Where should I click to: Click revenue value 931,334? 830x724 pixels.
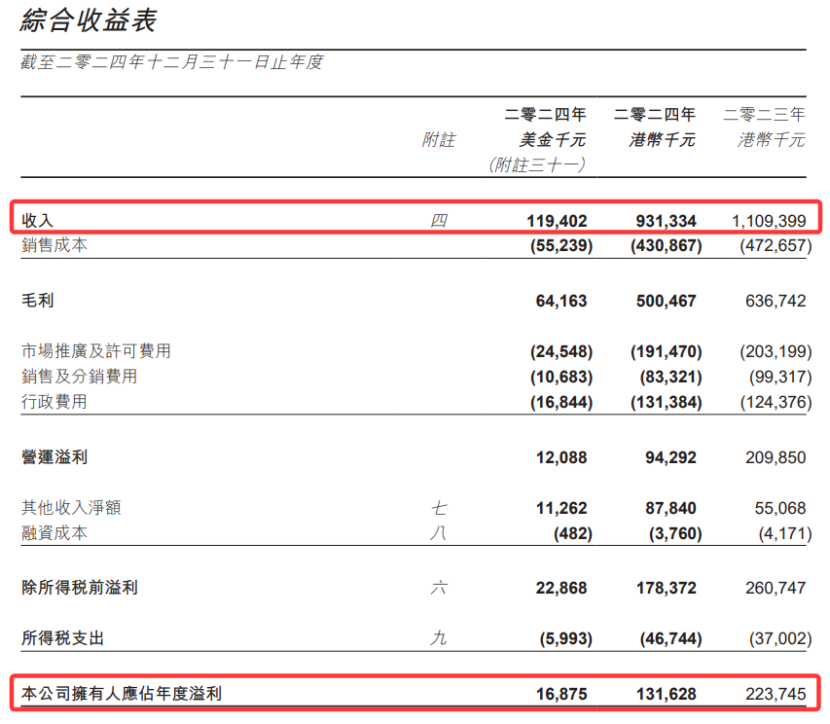click(664, 220)
